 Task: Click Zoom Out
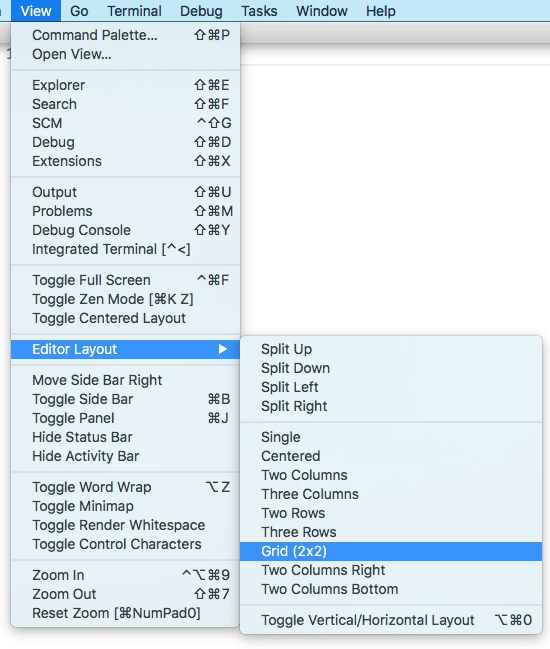125,594
